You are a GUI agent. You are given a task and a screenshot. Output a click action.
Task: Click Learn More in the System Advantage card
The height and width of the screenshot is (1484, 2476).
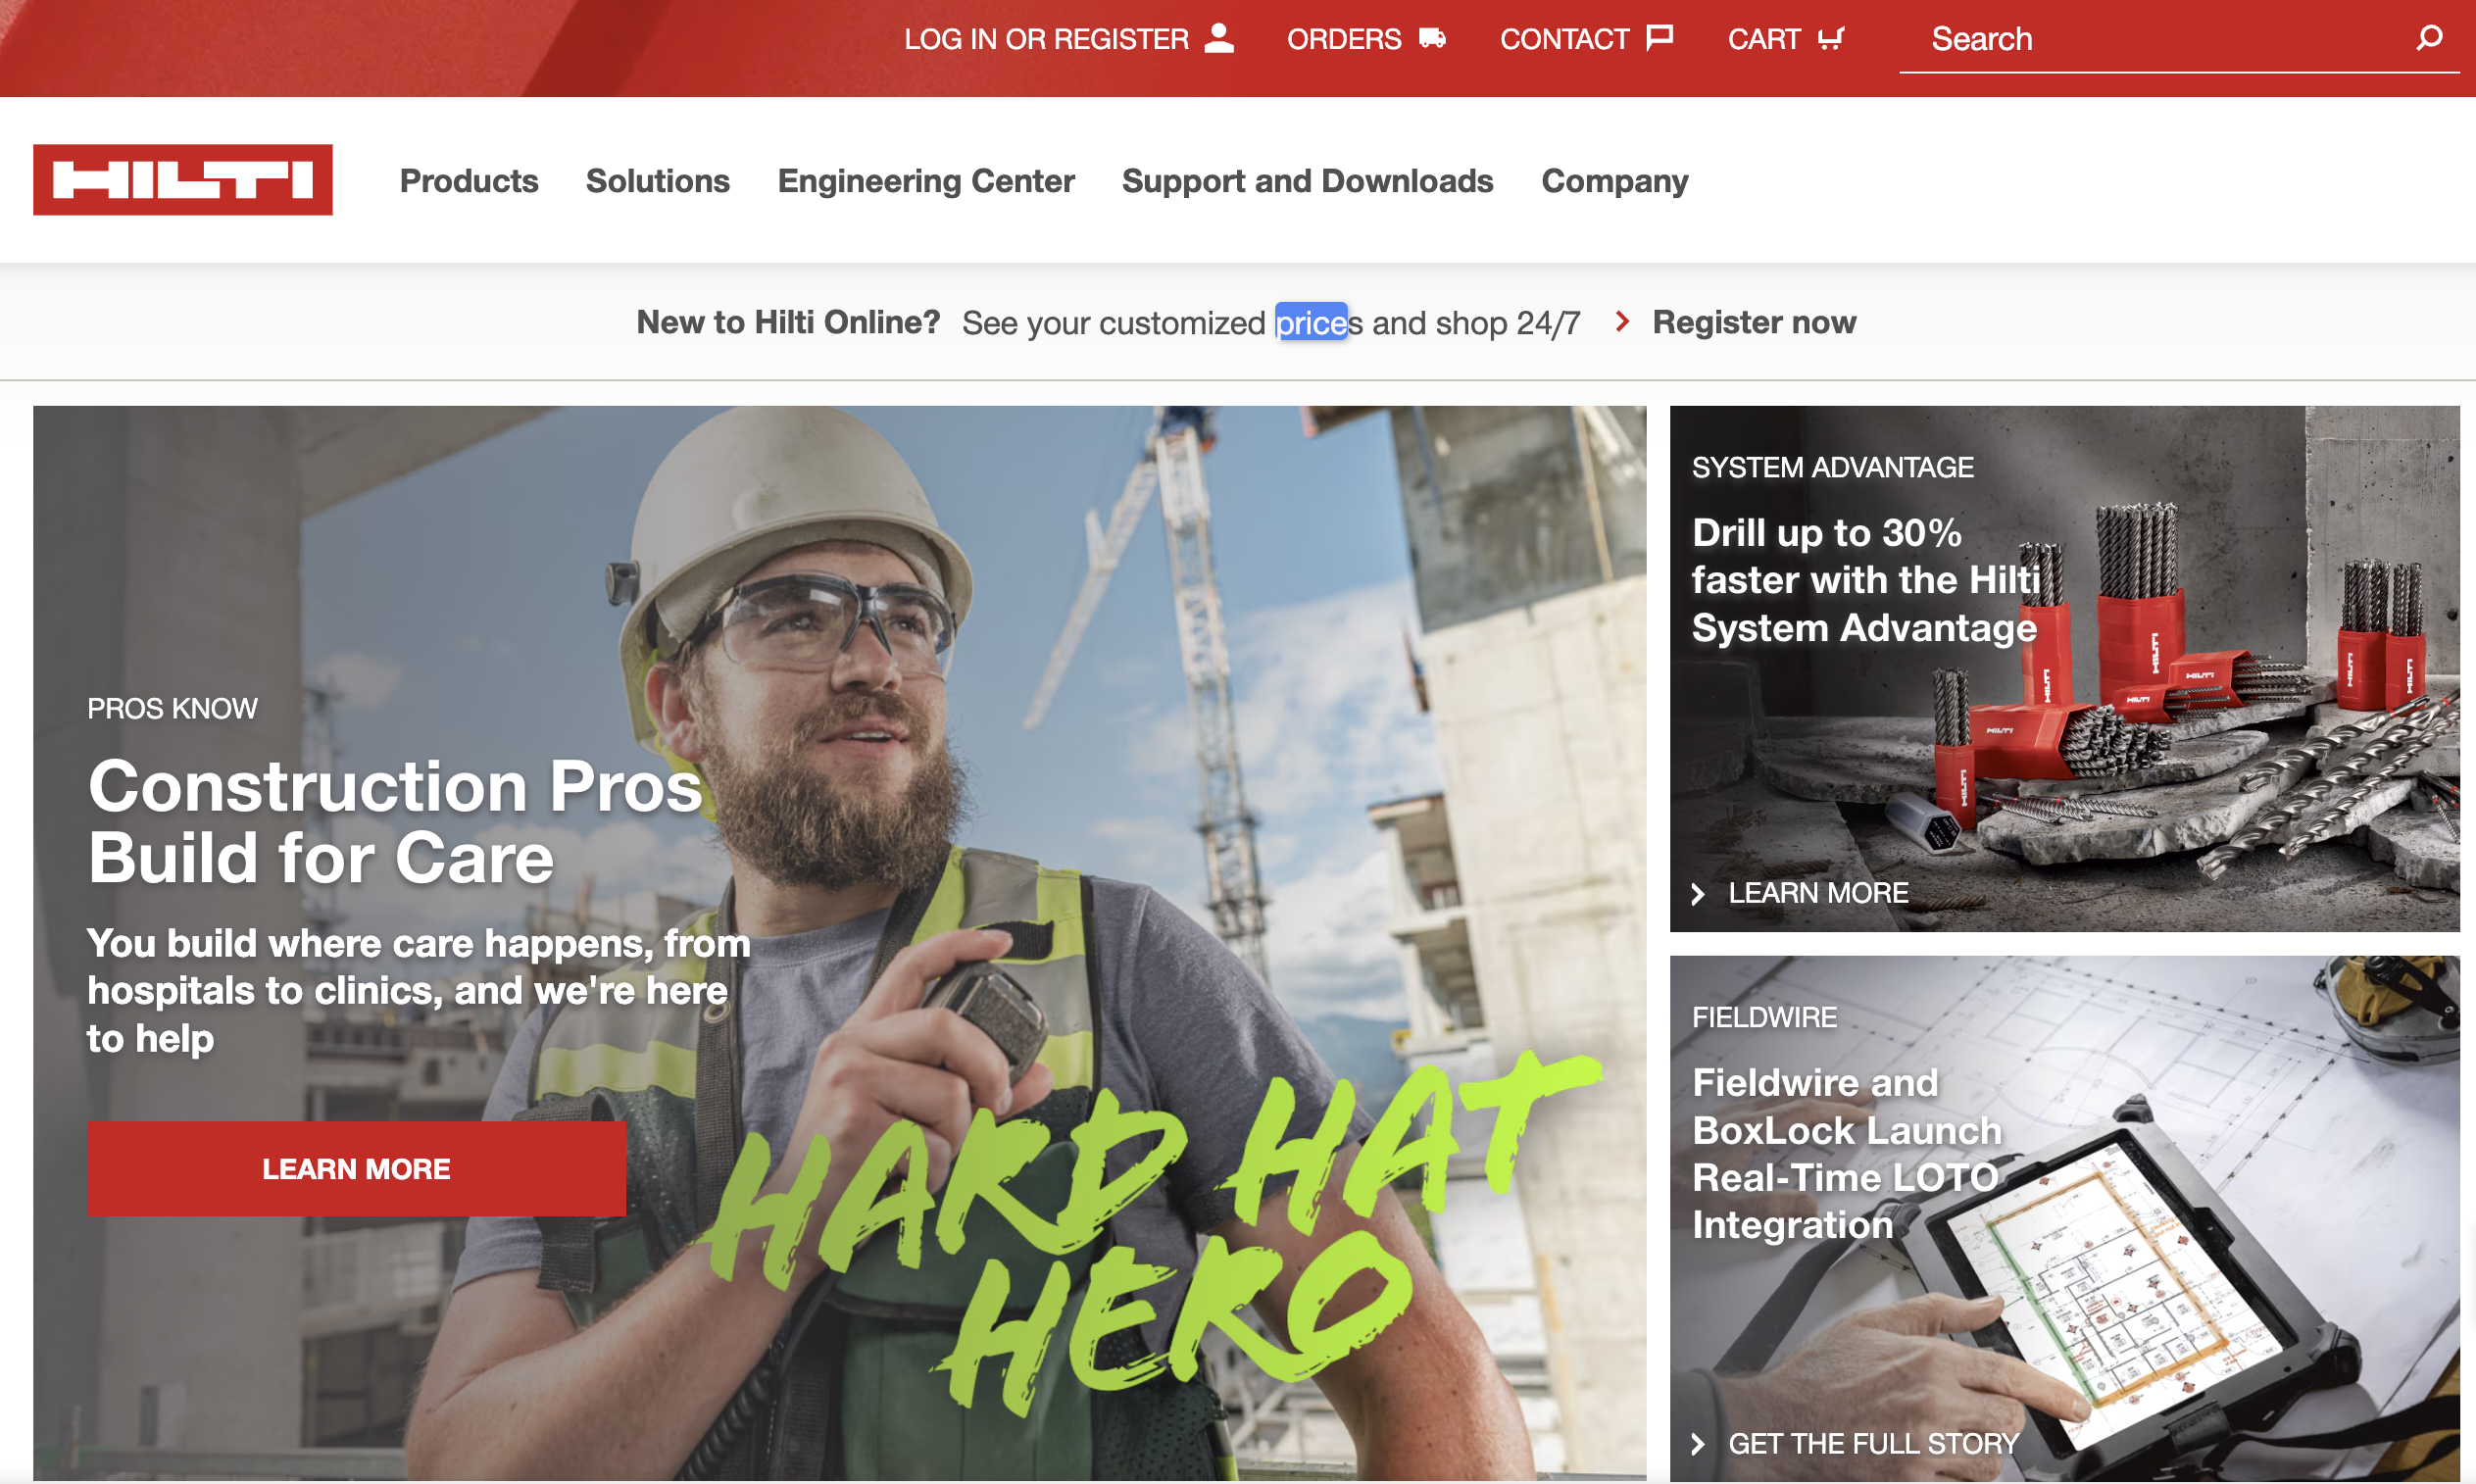(x=1818, y=893)
